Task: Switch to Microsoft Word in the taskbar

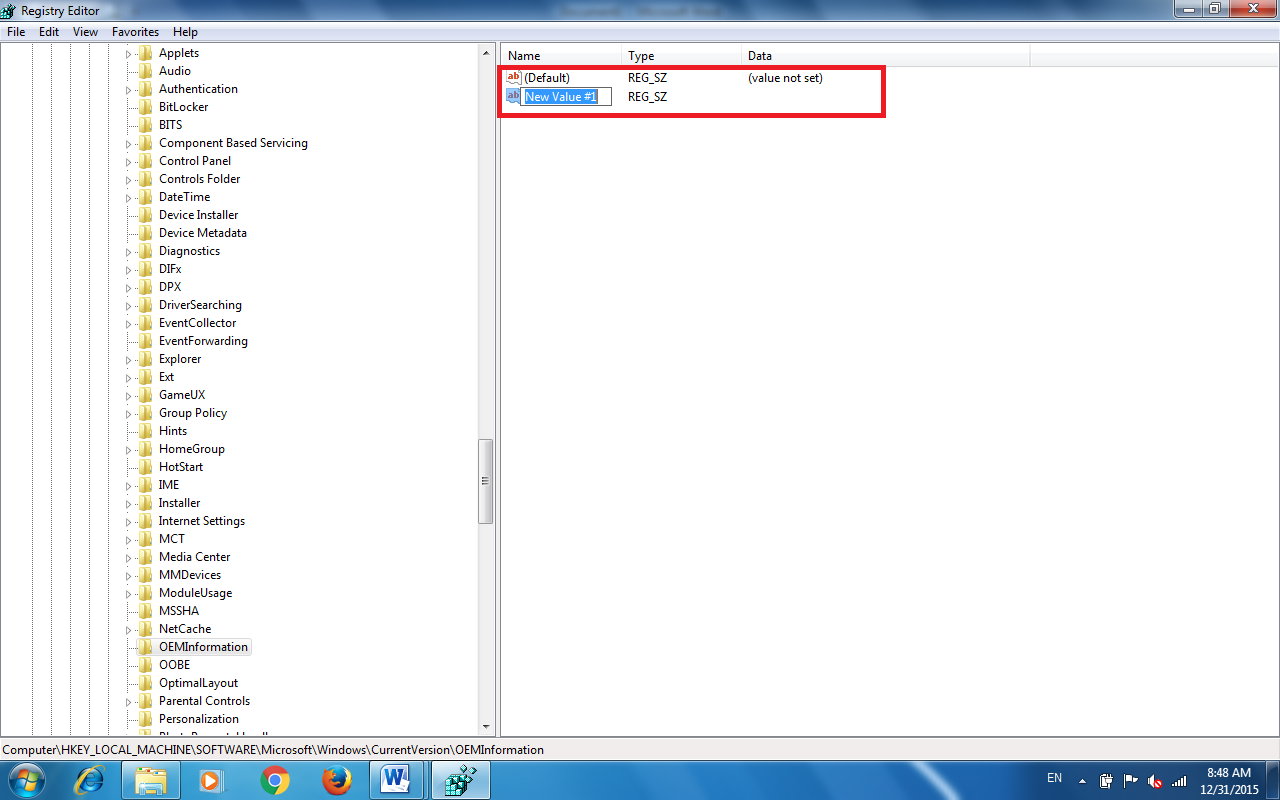Action: (x=398, y=779)
